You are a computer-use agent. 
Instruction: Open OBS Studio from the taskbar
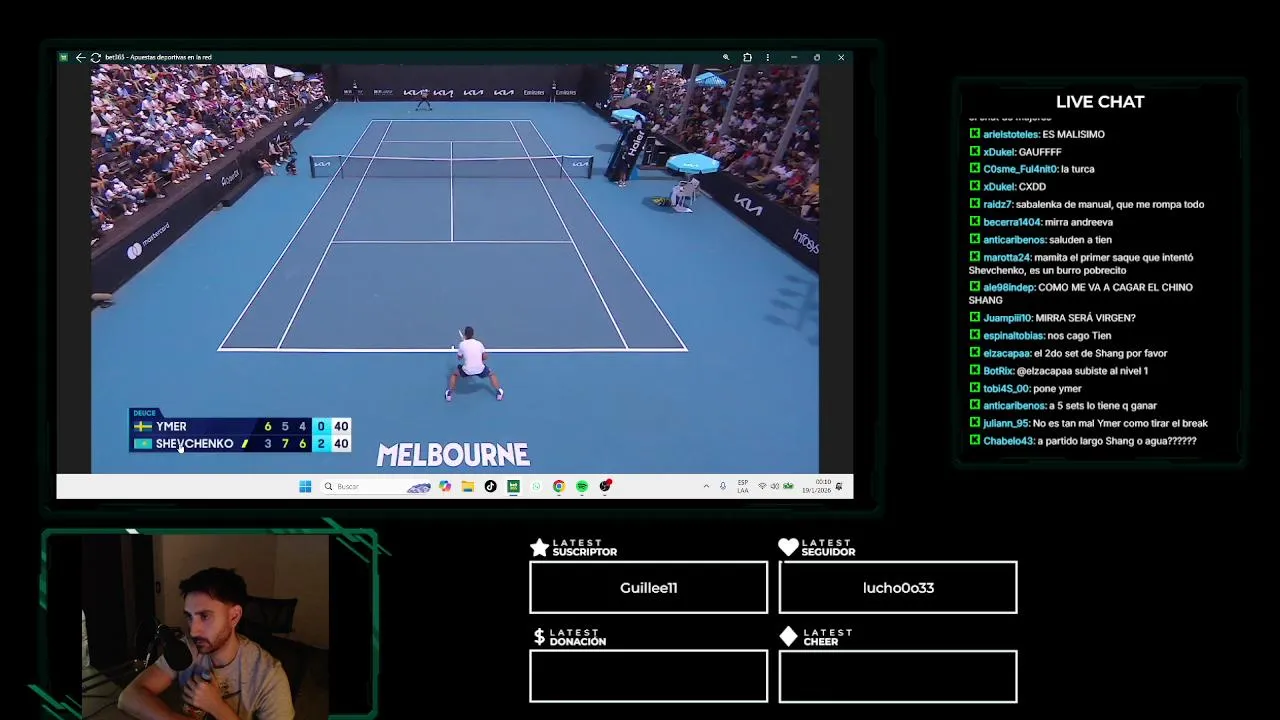[605, 486]
